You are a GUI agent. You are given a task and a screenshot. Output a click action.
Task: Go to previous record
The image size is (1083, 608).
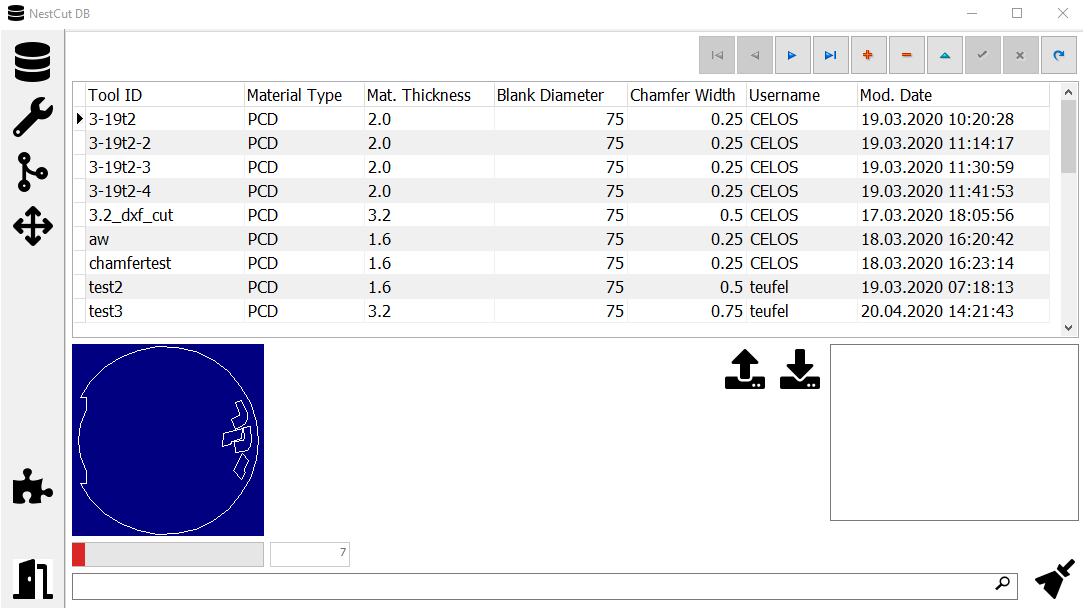755,55
